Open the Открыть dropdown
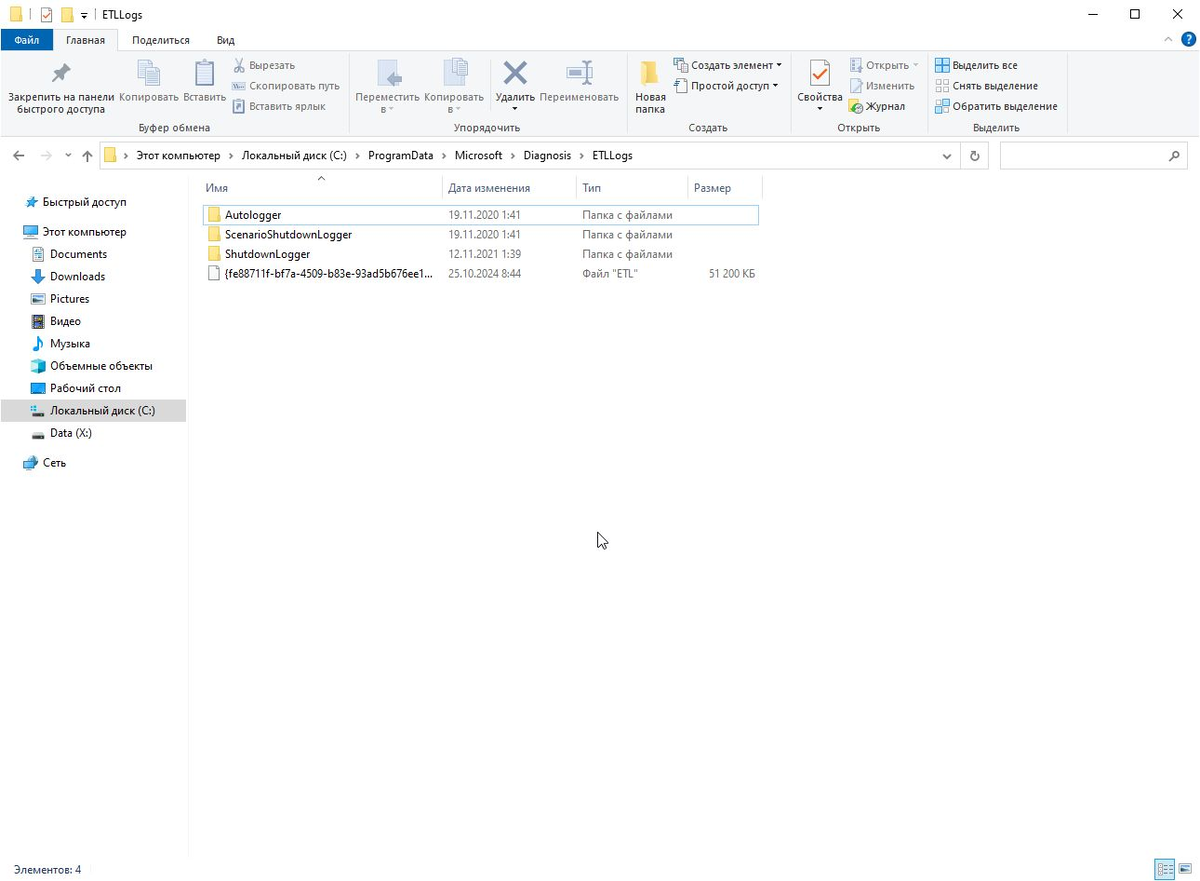 tap(884, 65)
